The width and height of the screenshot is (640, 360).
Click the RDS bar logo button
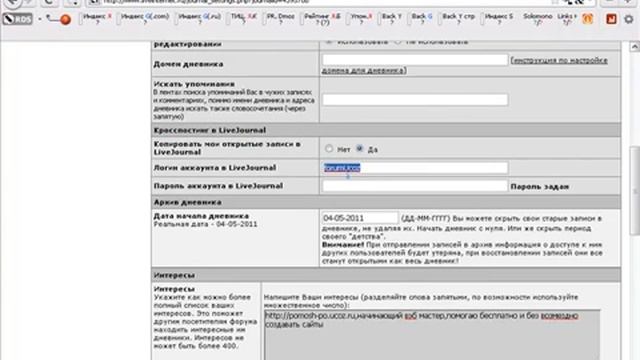pos(17,19)
